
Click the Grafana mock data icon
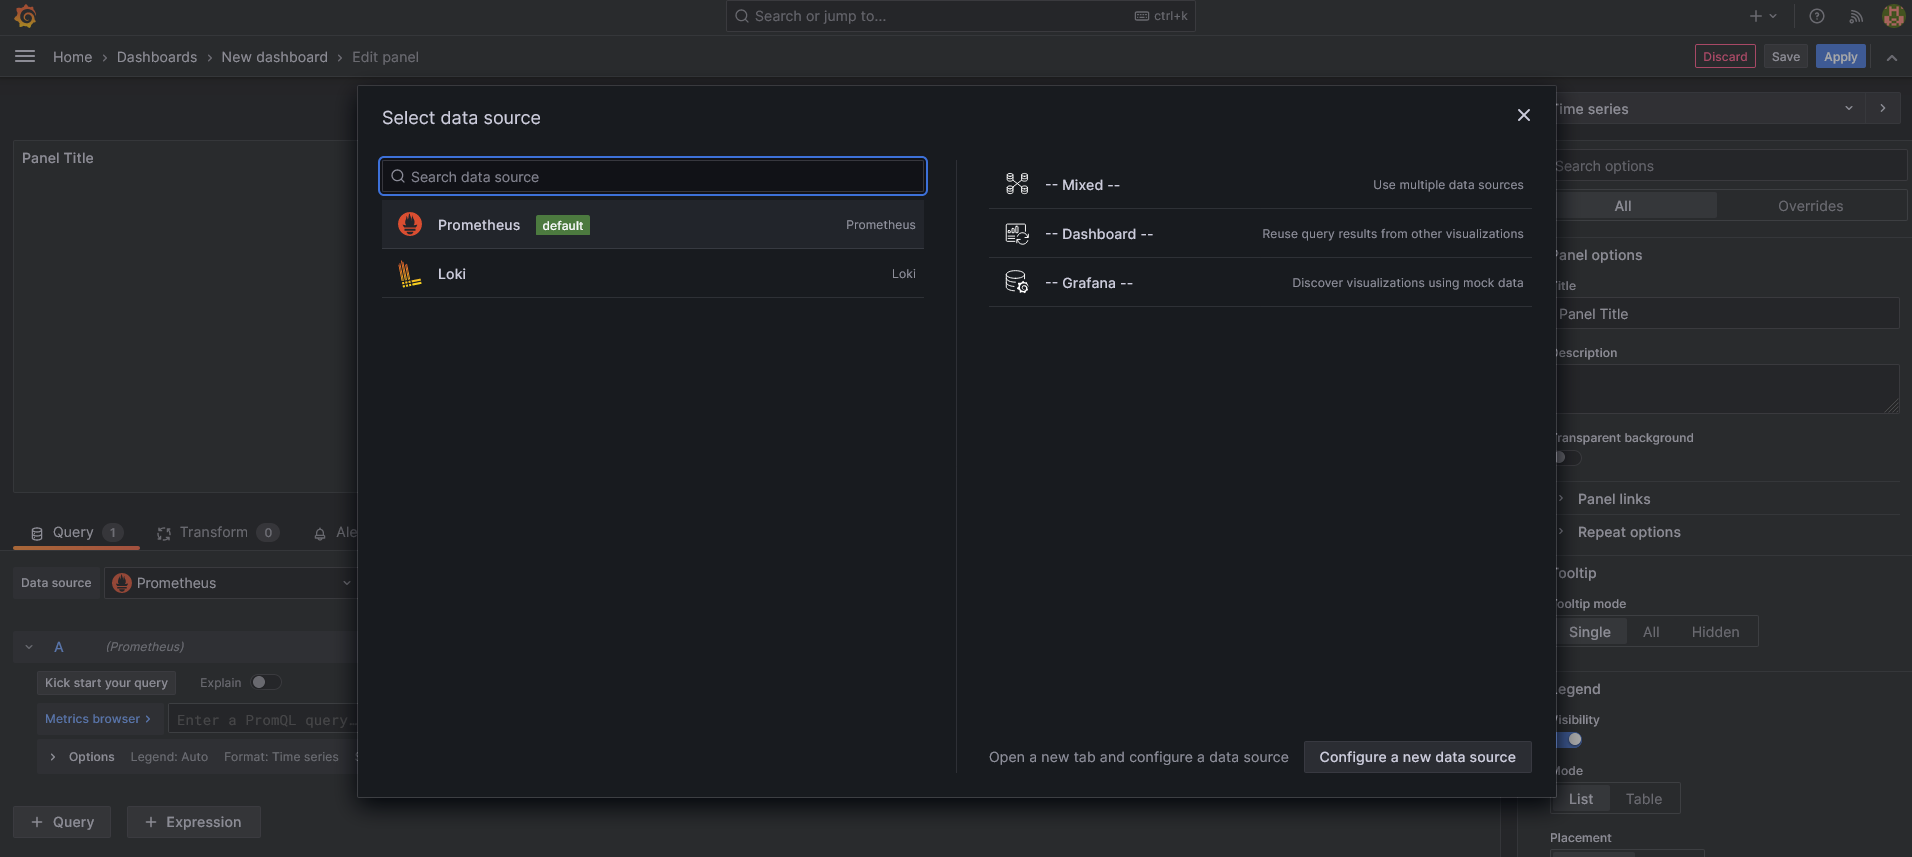[x=1017, y=283]
